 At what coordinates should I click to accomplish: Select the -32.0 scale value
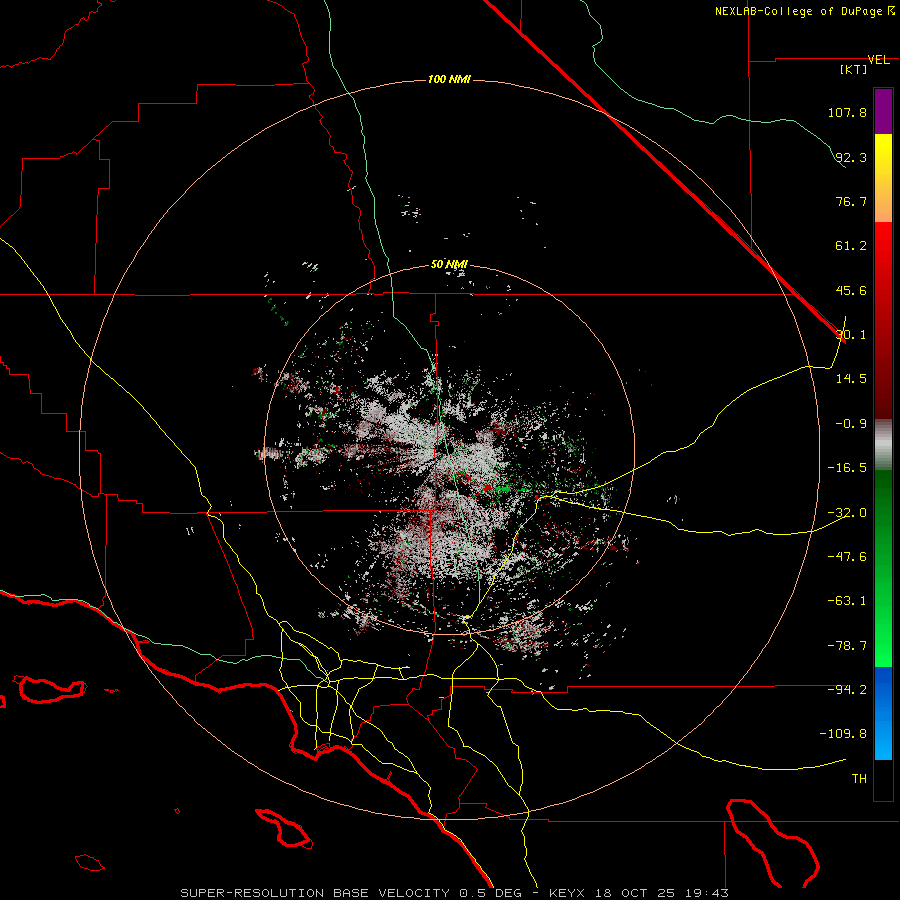click(847, 513)
